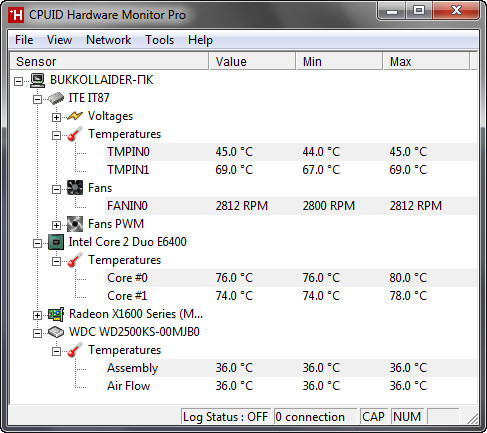Click the Voltages lightning bolt icon

pyautogui.click(x=75, y=116)
